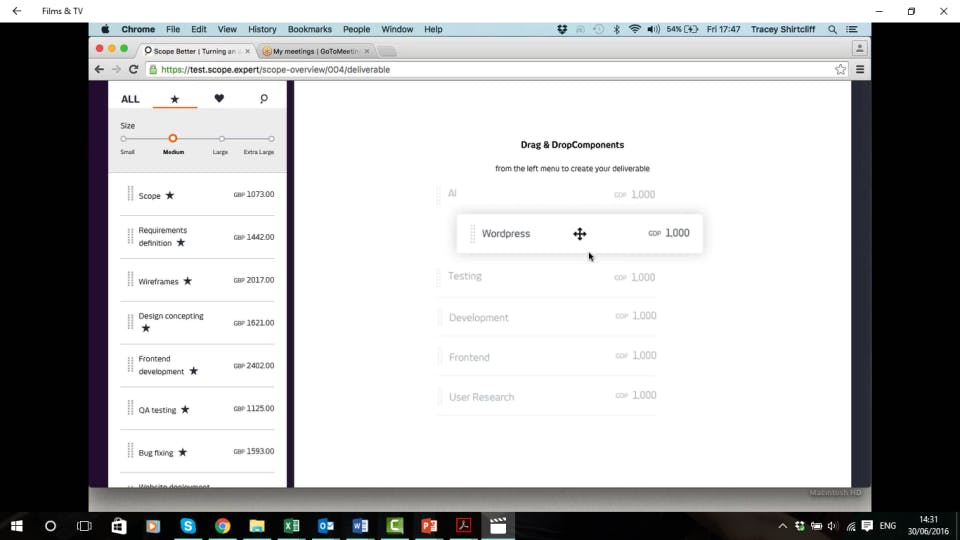Select Extra Large size stop

[271, 139]
